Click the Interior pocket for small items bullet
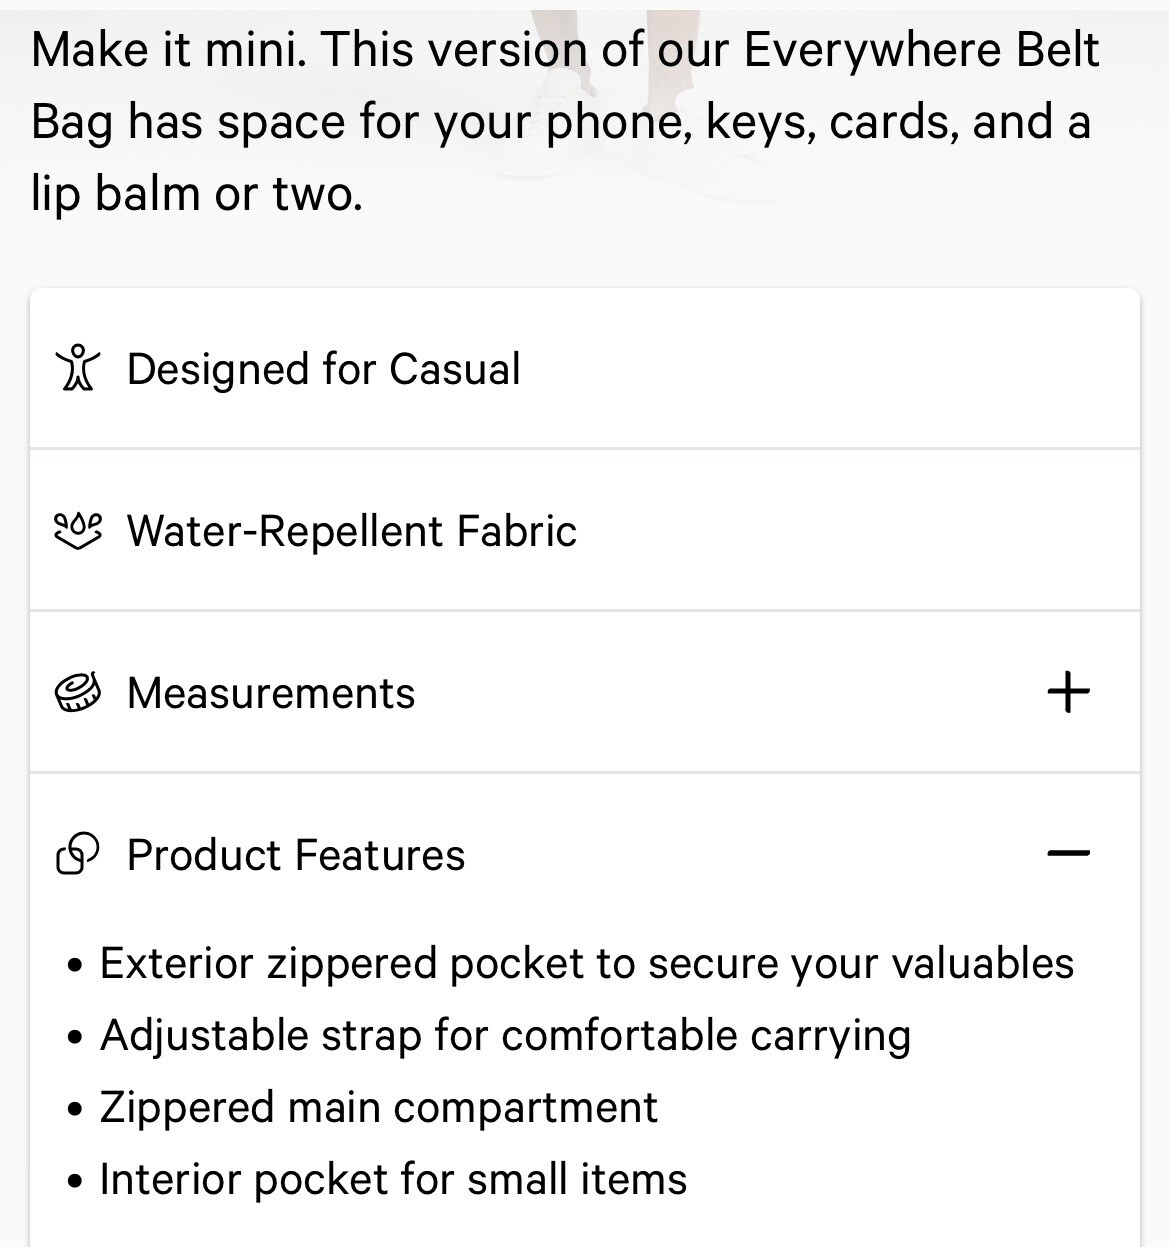 tap(393, 1180)
